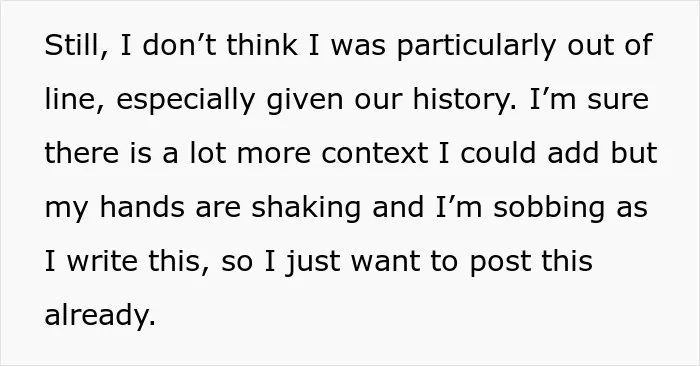Screen dimensions: 700x366
Task: Click the word "given" in second line
Action: click(x=305, y=101)
